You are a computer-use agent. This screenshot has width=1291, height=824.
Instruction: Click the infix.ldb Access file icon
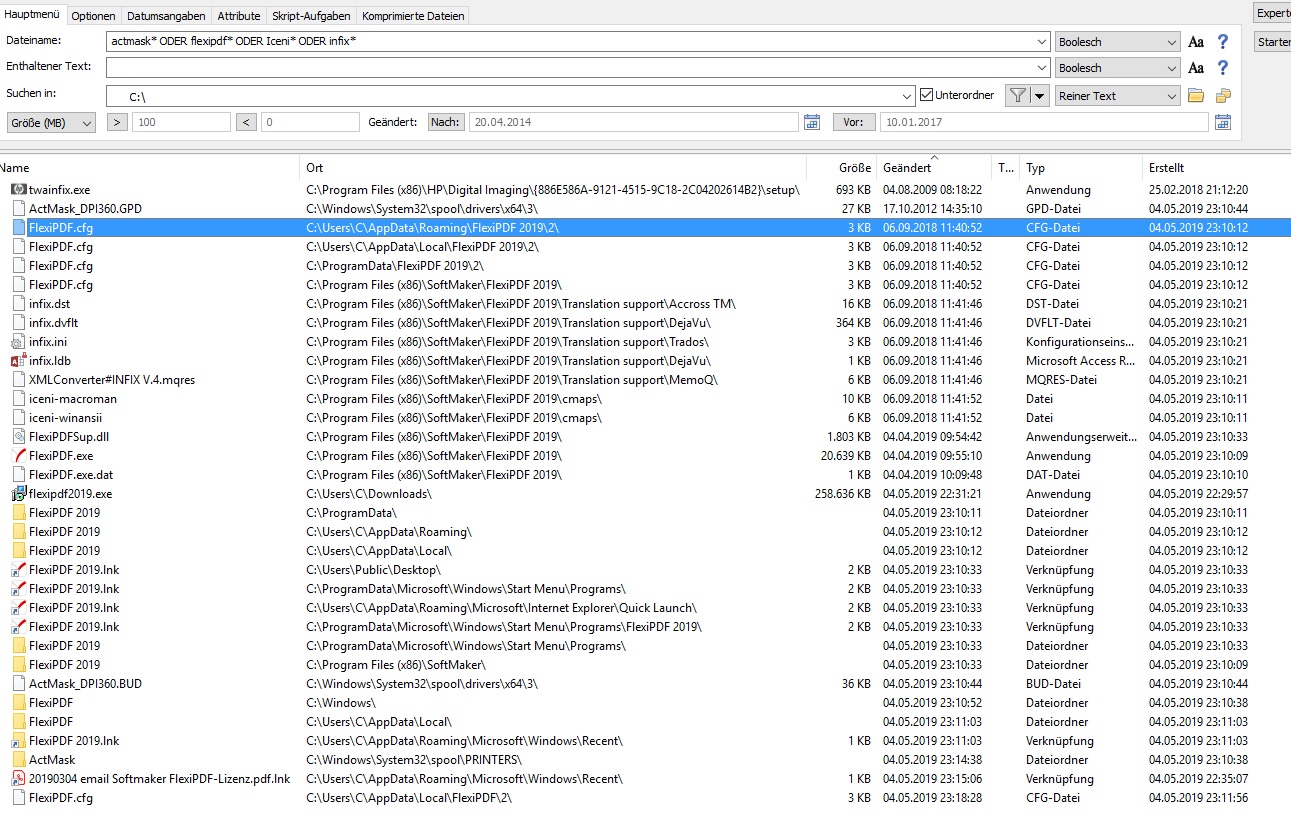pyautogui.click(x=18, y=361)
